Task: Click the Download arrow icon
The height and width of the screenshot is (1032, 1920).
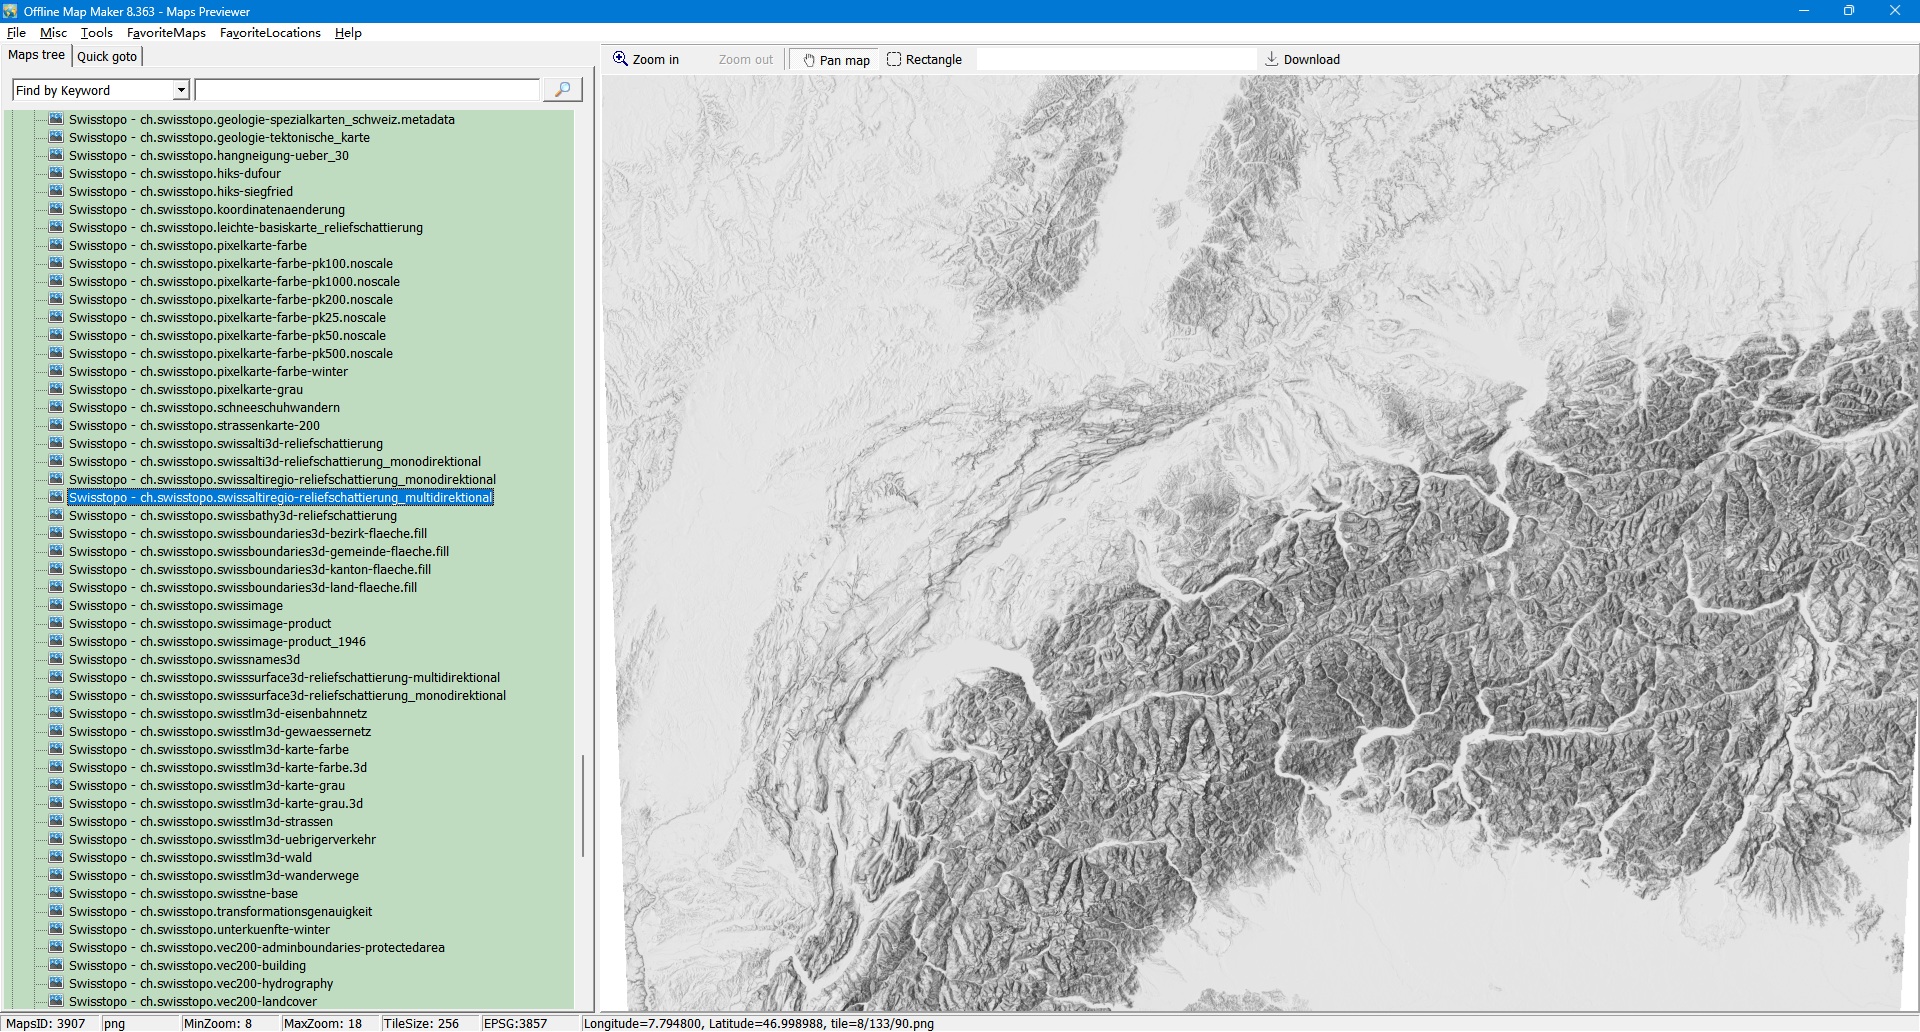Action: (x=1271, y=59)
